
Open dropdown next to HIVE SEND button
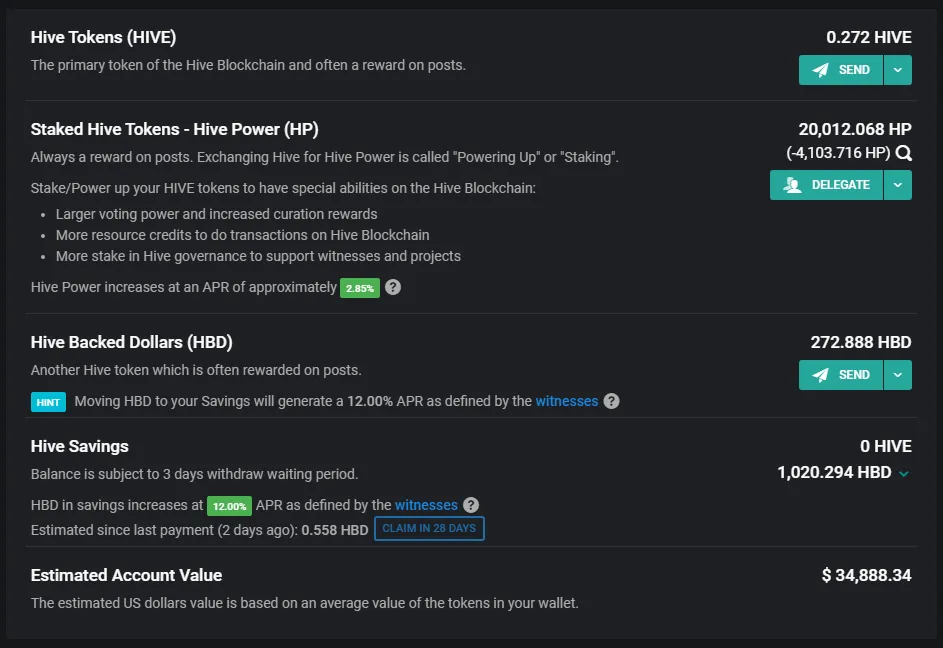[x=898, y=70]
